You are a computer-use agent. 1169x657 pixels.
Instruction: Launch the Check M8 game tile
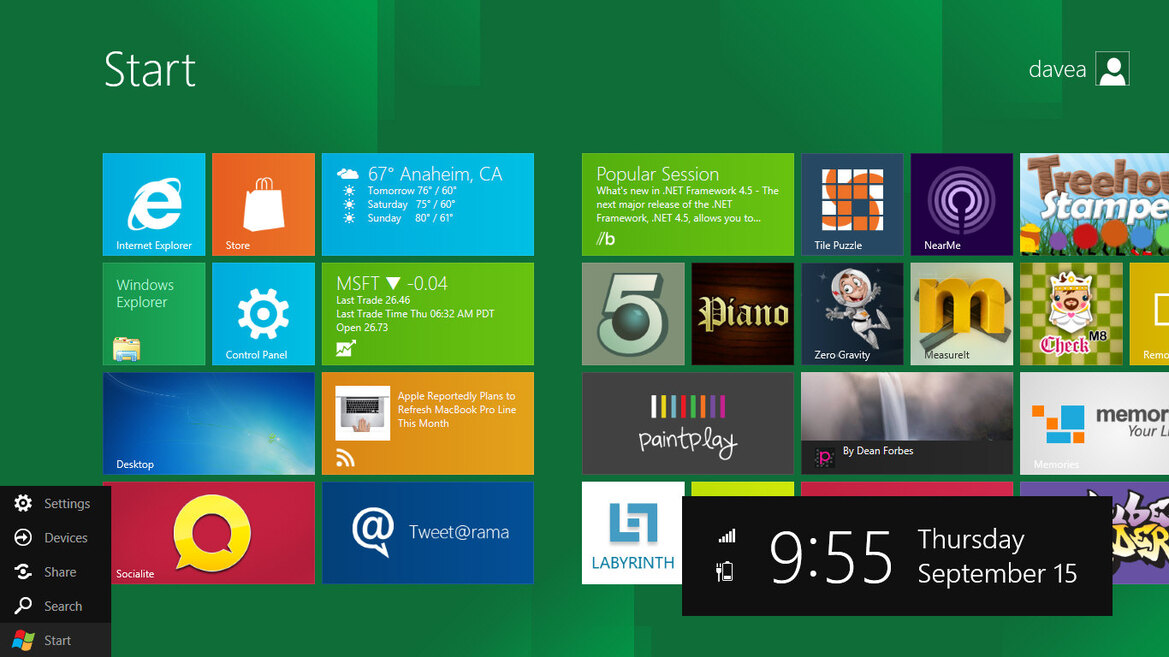(1071, 314)
